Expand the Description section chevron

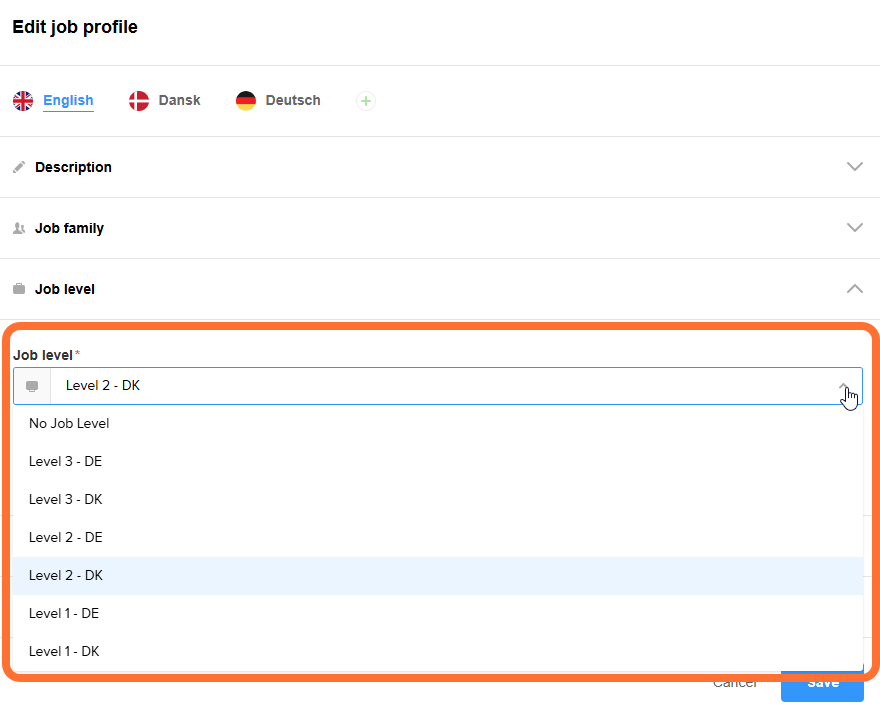[855, 167]
